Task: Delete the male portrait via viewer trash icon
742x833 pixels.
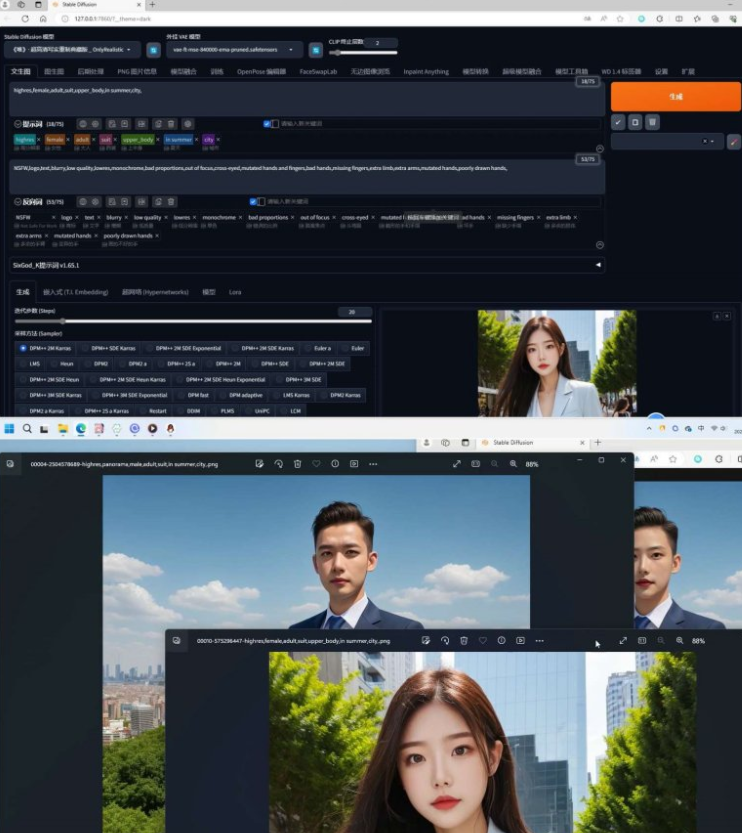Action: pyautogui.click(x=297, y=464)
